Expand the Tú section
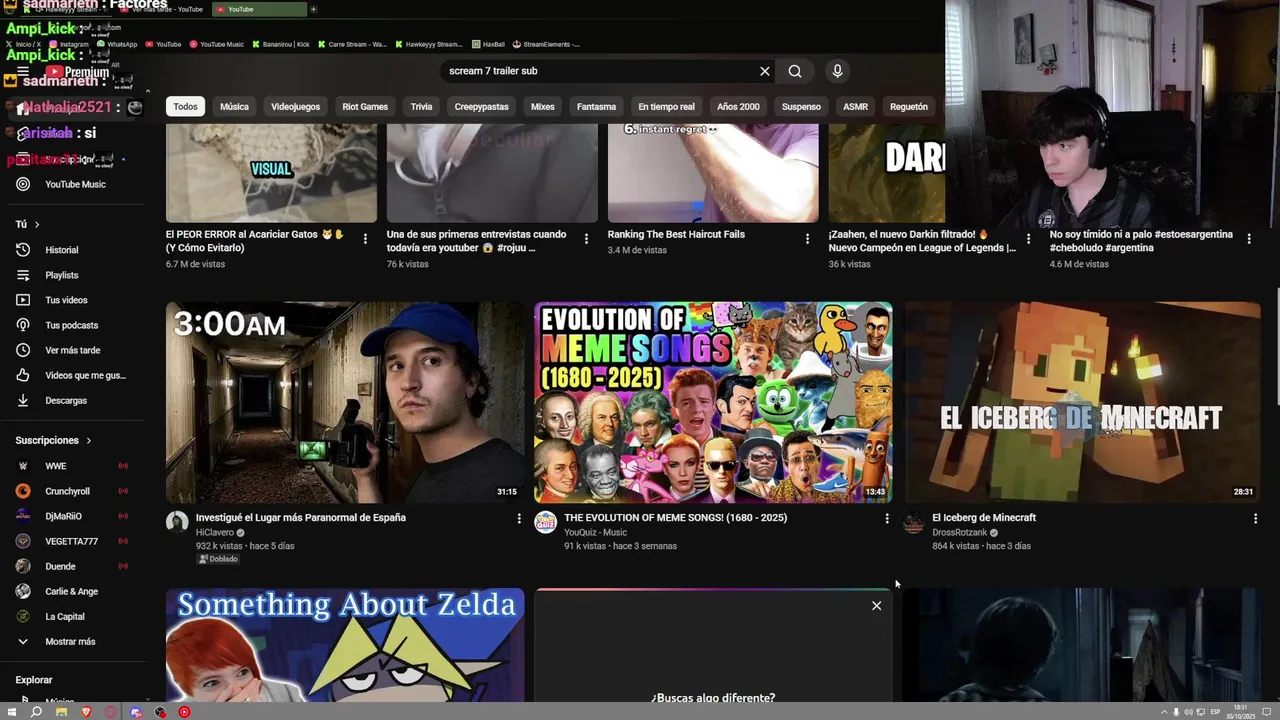The height and width of the screenshot is (720, 1280). point(28,224)
